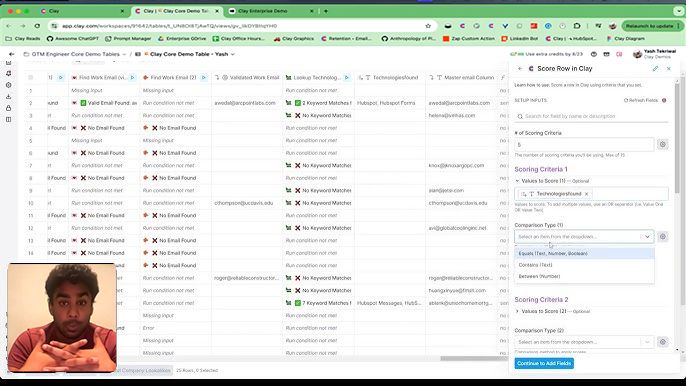This screenshot has width=686, height=386.
Task: Open a new browser tab
Action: 326,11
